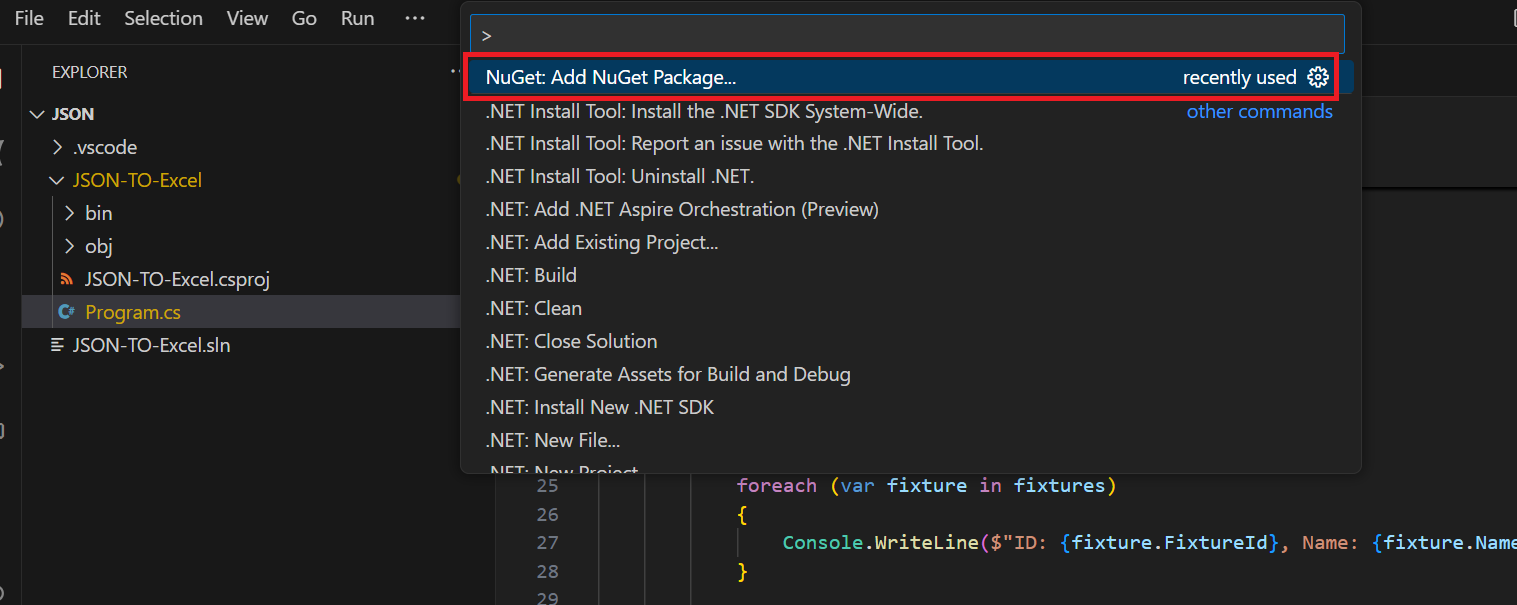
Task: Open the Selection menu
Action: tap(163, 18)
